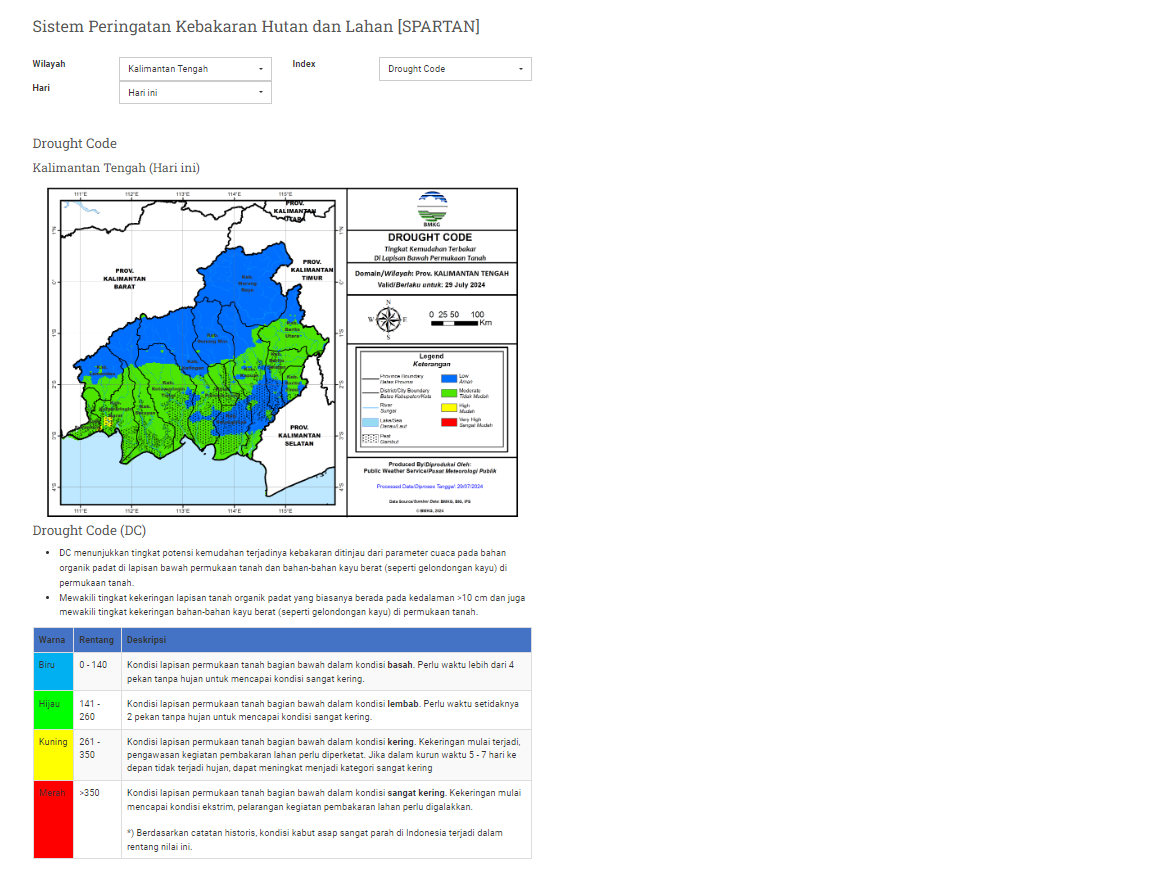Image resolution: width=1152 pixels, height=871 pixels.
Task: Click the range cell 0 - 140
Action: [x=97, y=671]
